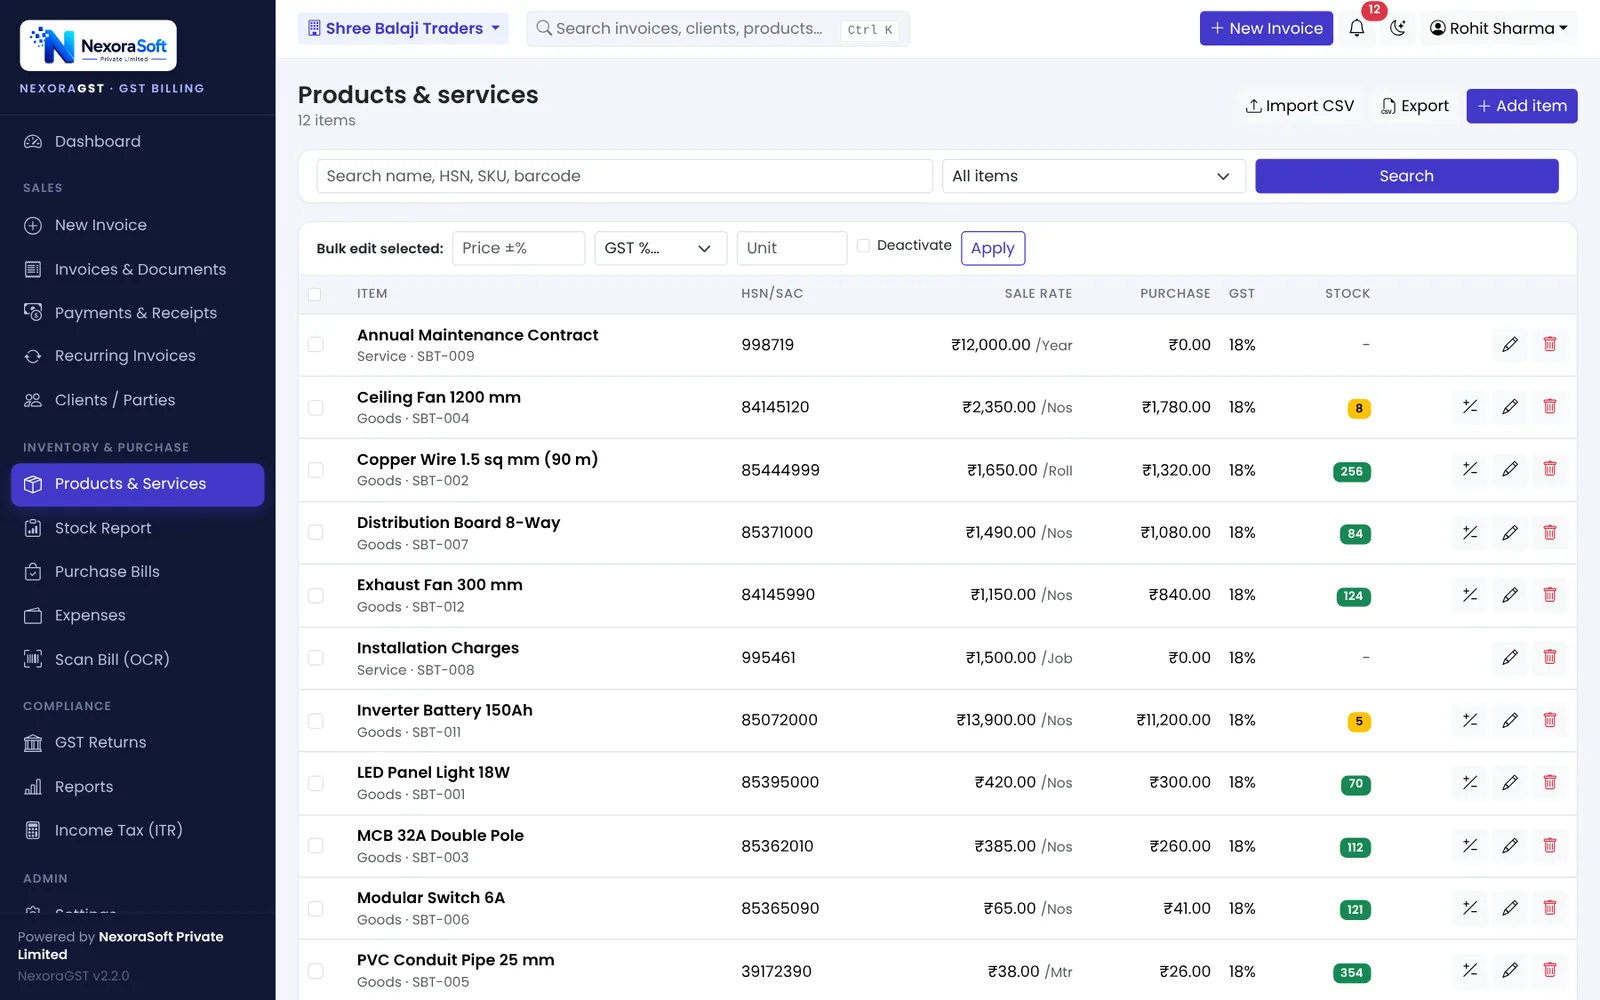This screenshot has height=1000, width=1600.
Task: Adjust stock for Inverter Battery 150Ah
Action: coord(1470,720)
